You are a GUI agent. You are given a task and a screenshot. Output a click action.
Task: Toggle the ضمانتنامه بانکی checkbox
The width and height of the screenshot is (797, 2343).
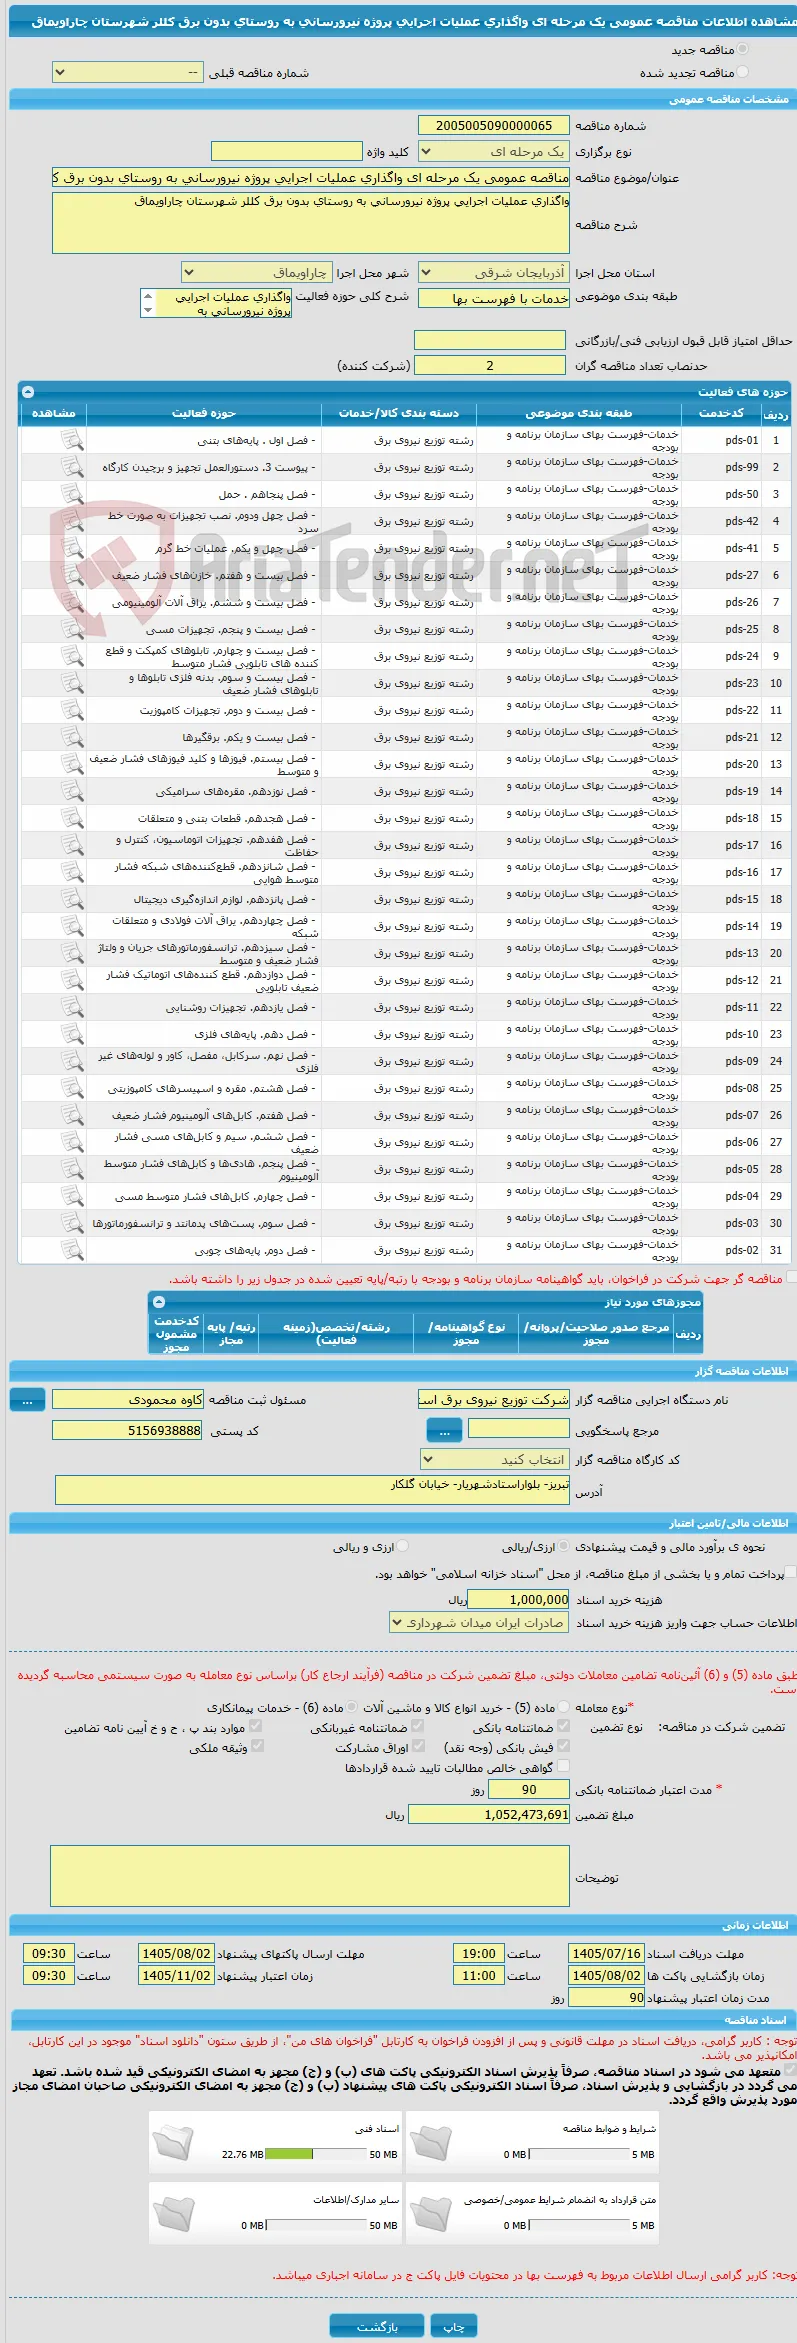(563, 1726)
